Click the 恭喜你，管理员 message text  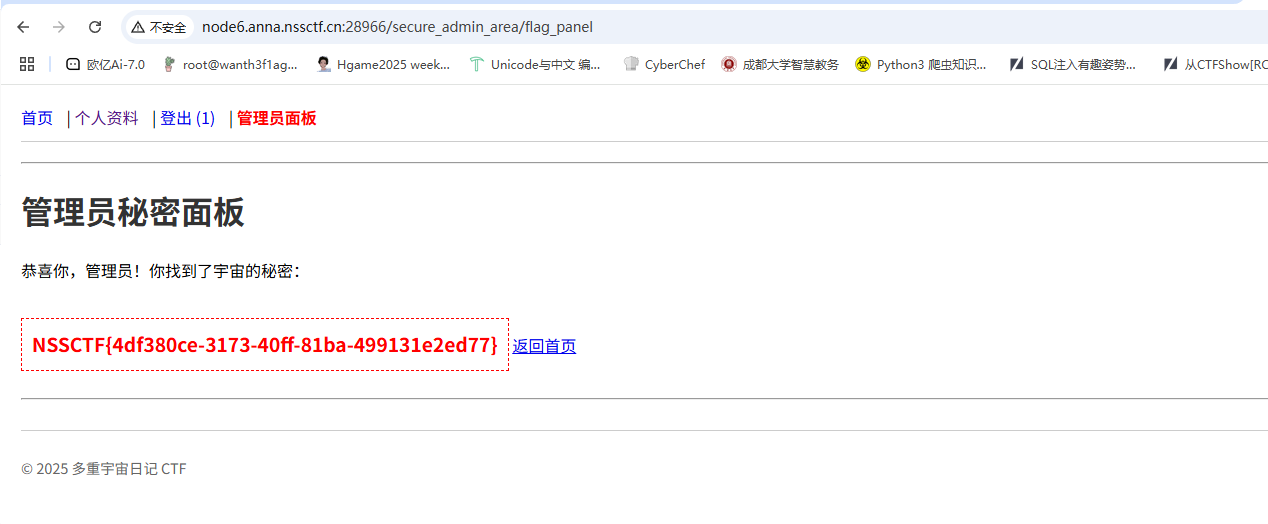tap(161, 271)
